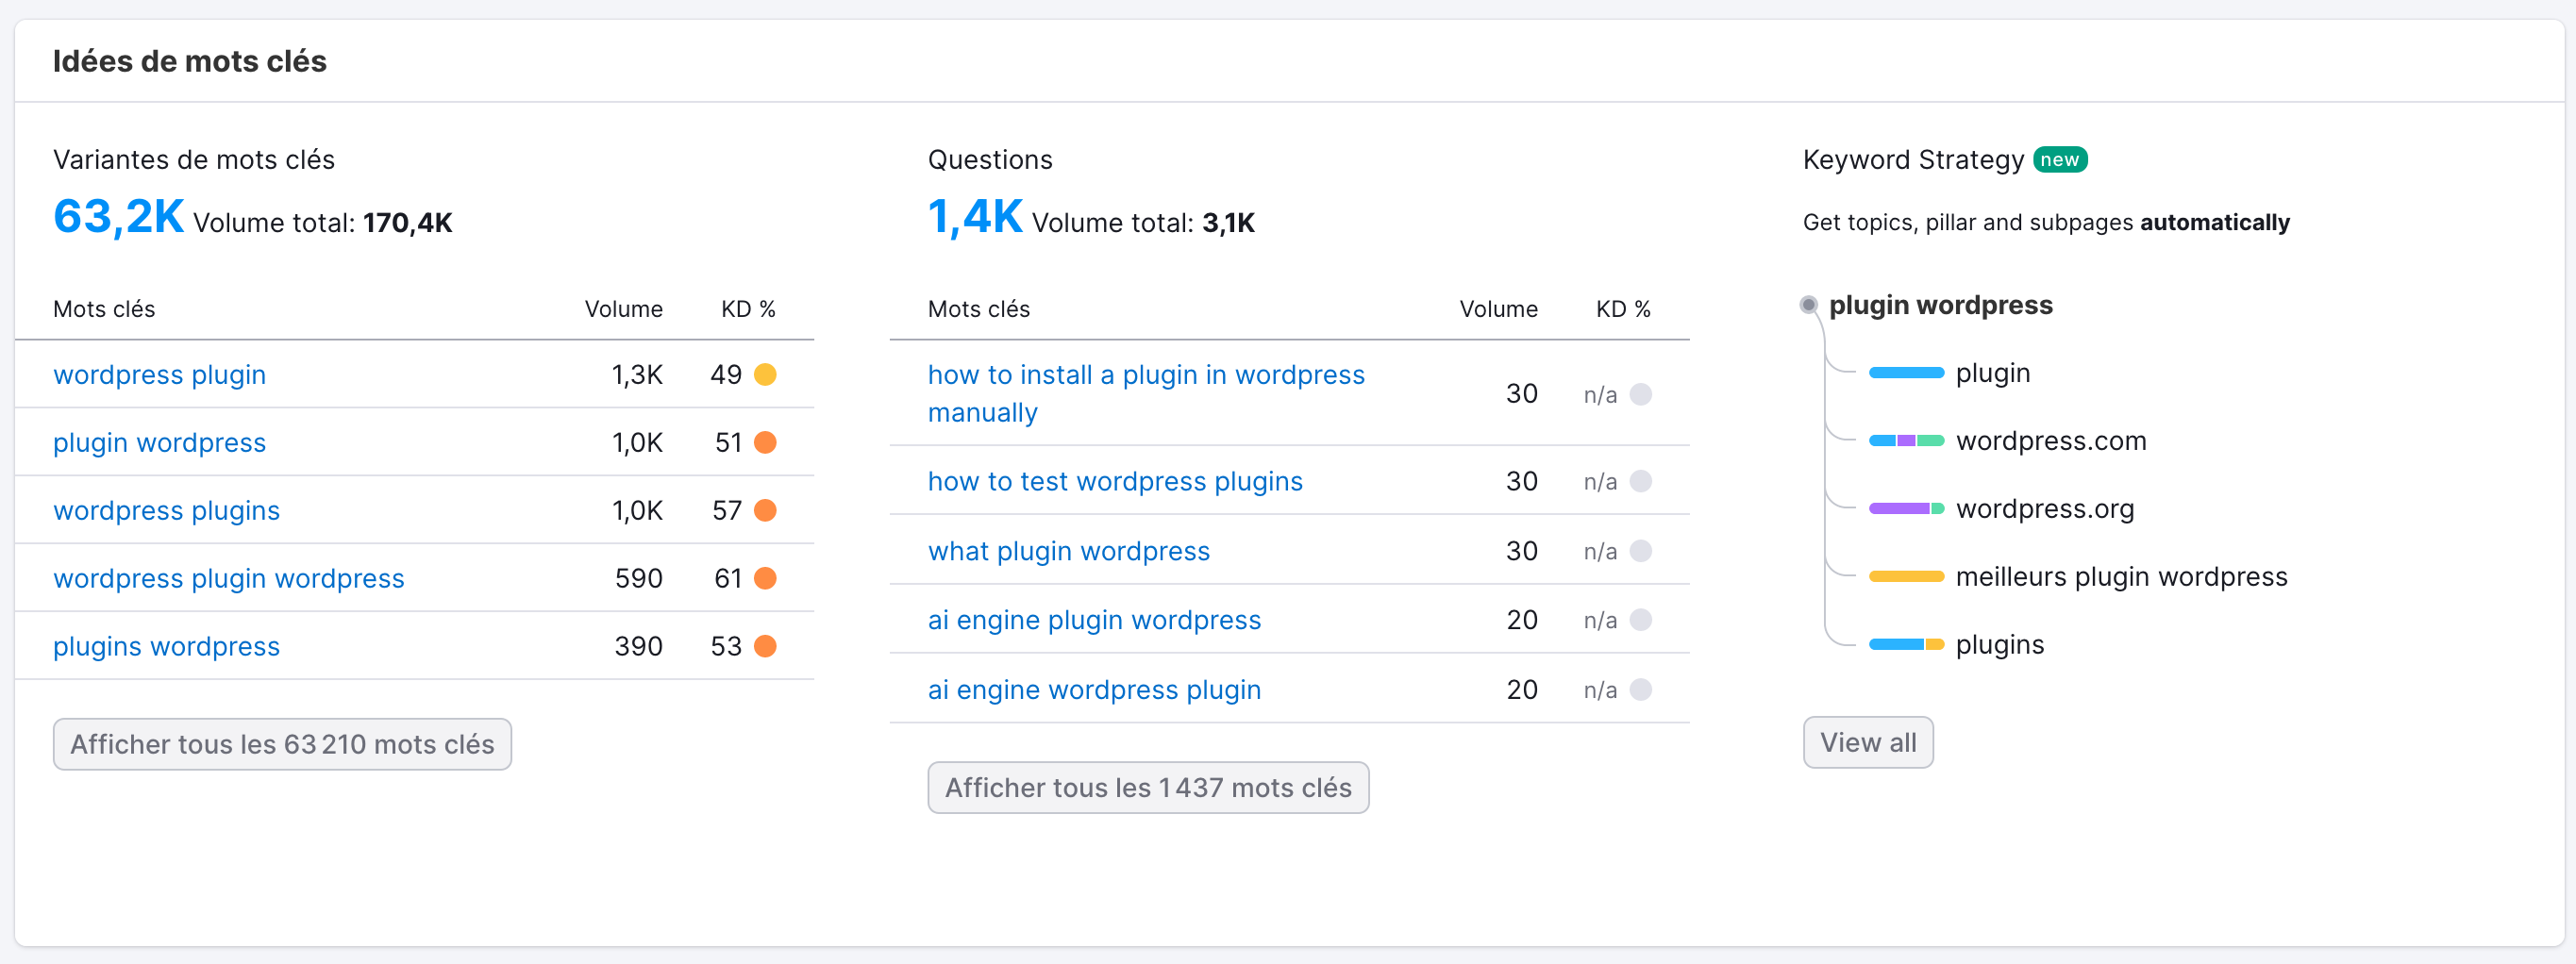Click the KD value 61

pyautogui.click(x=728, y=579)
